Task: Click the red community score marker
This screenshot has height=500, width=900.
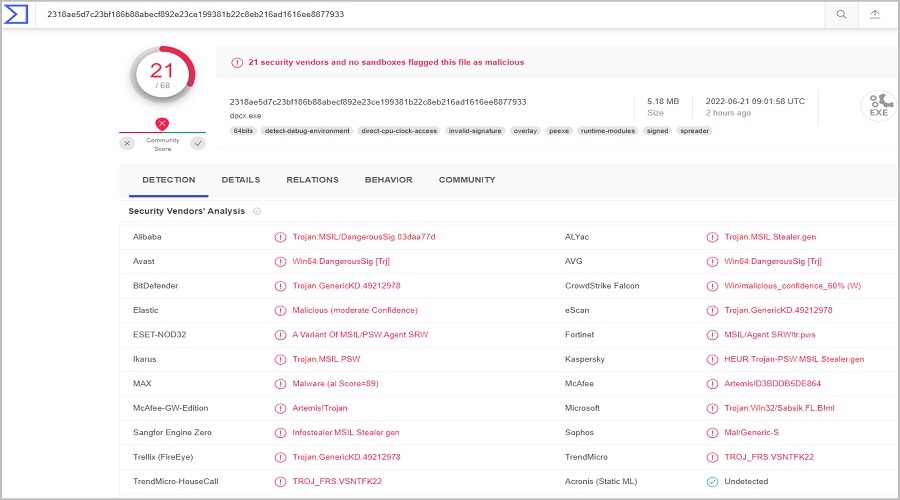Action: [162, 123]
